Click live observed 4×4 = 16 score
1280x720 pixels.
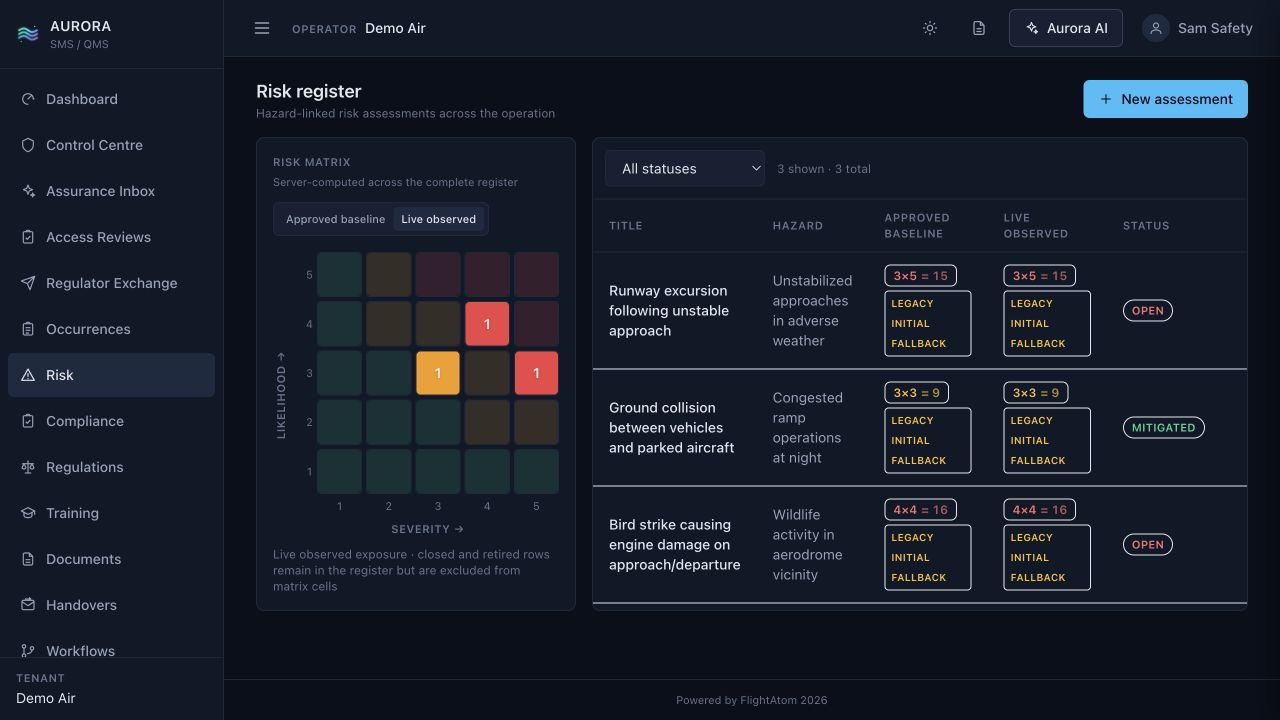1040,510
